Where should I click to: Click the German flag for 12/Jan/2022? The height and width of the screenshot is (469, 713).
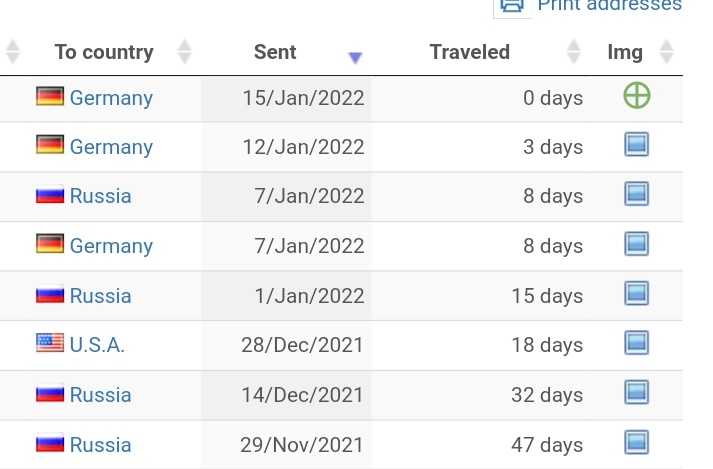pos(50,146)
